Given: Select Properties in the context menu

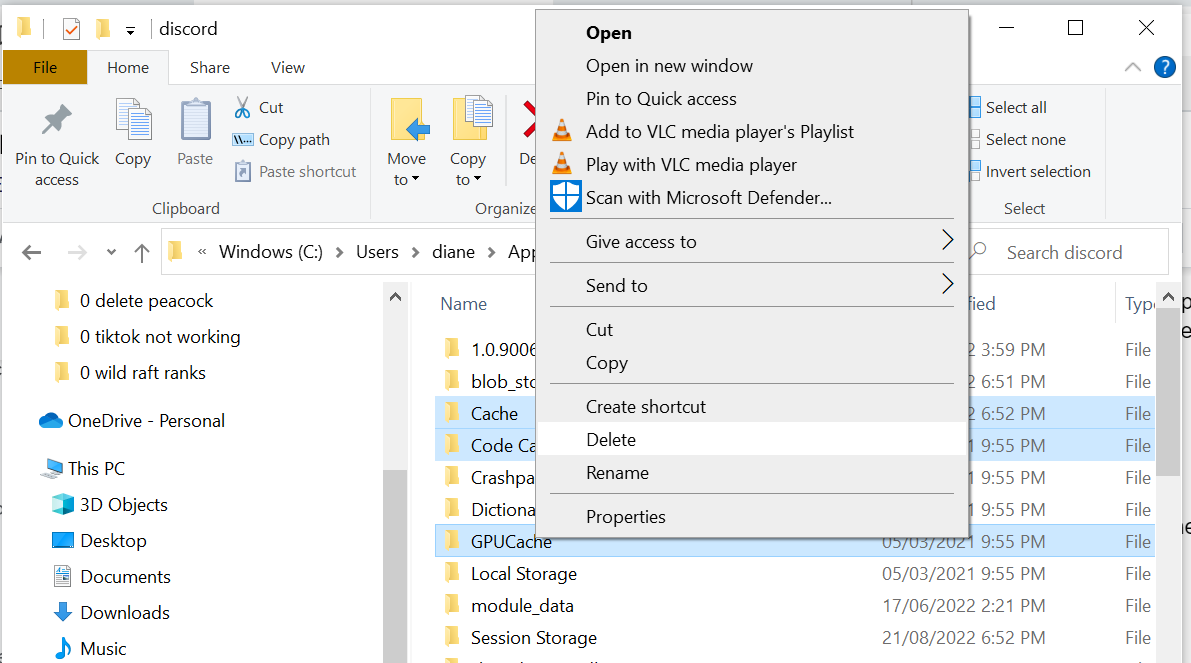Looking at the screenshot, I should [x=625, y=517].
